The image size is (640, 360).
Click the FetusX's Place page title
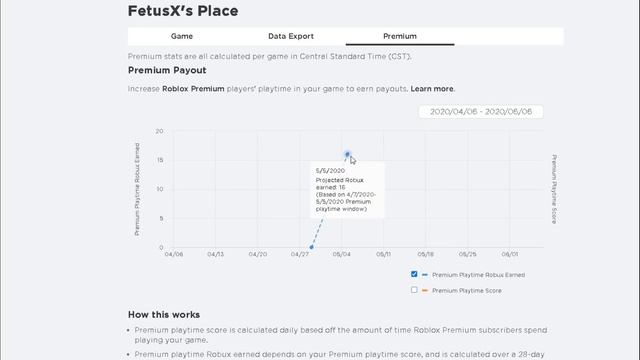click(183, 11)
